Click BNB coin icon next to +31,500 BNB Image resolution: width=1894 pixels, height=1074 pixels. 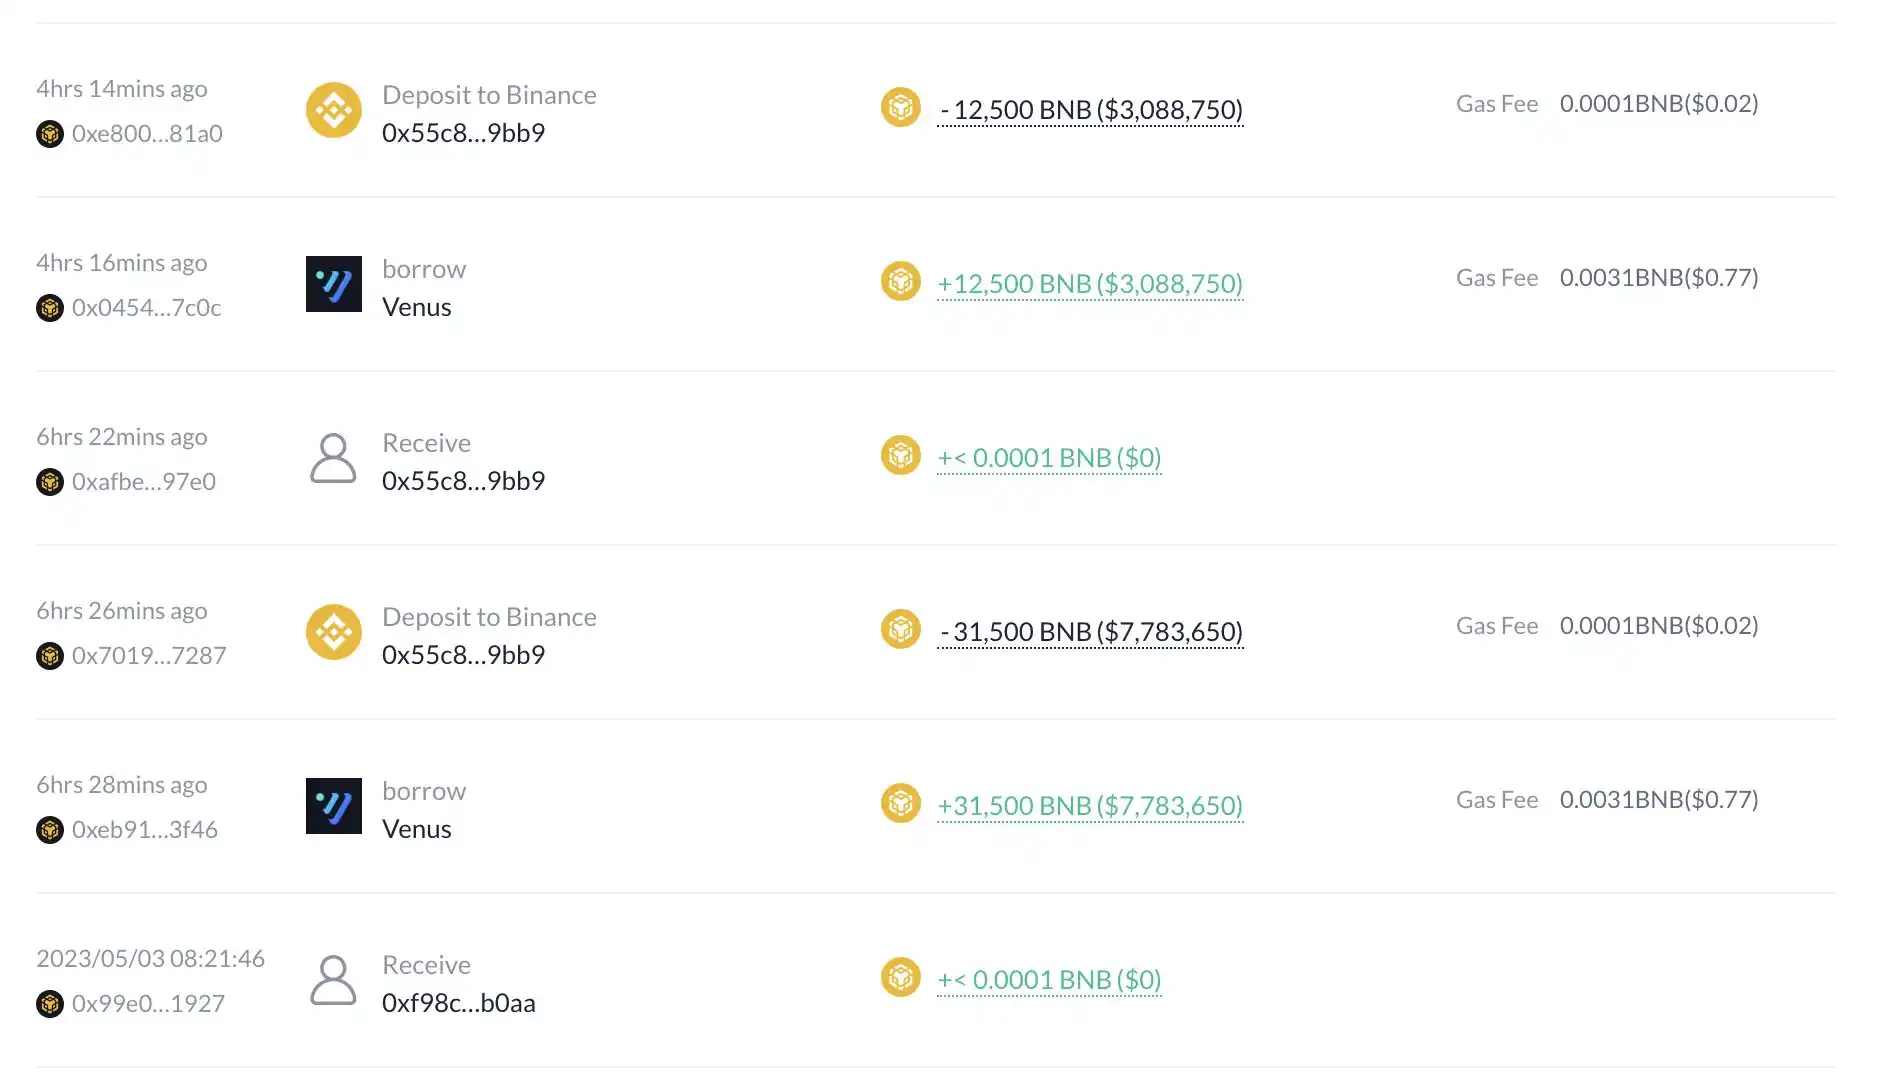900,803
